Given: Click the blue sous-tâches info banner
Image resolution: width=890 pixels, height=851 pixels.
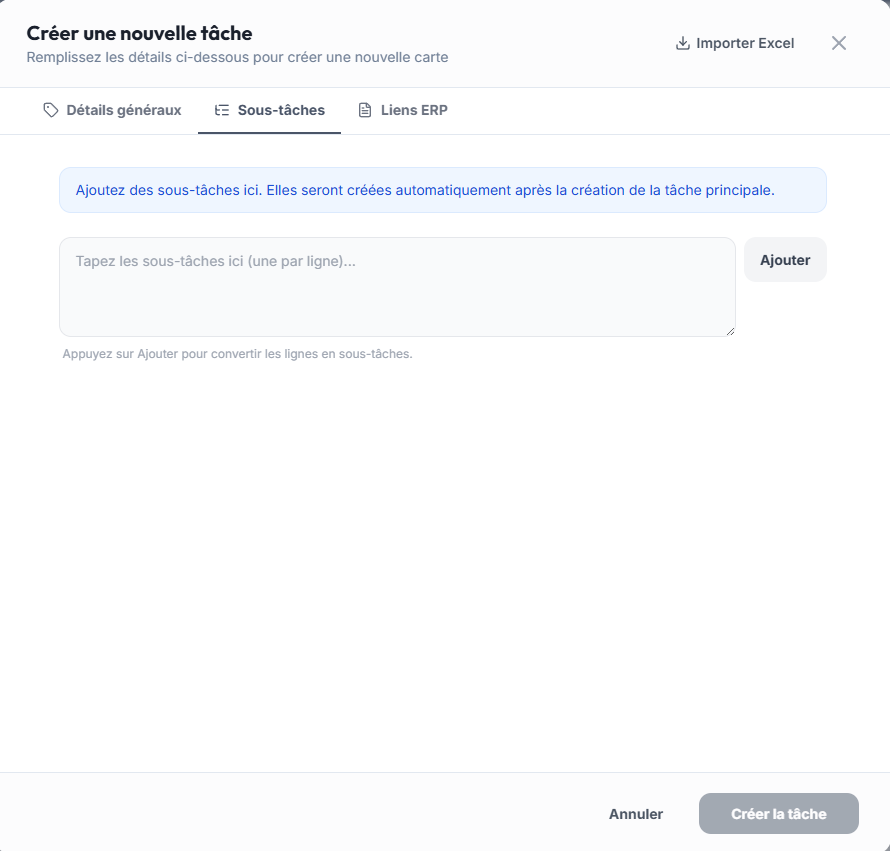Looking at the screenshot, I should pos(442,190).
